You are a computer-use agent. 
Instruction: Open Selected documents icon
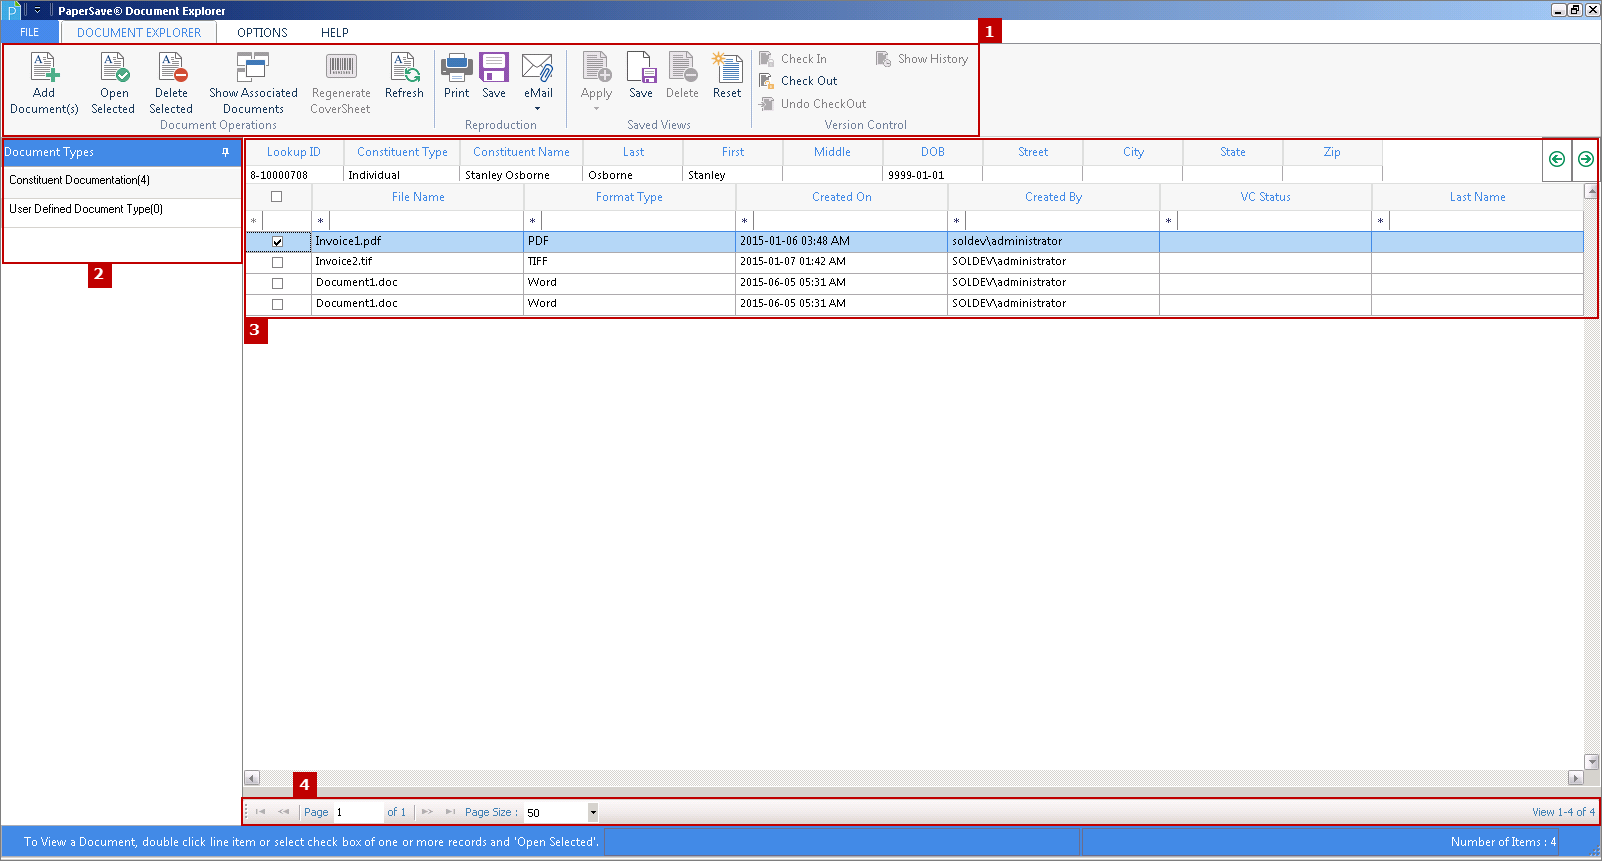pos(114,67)
